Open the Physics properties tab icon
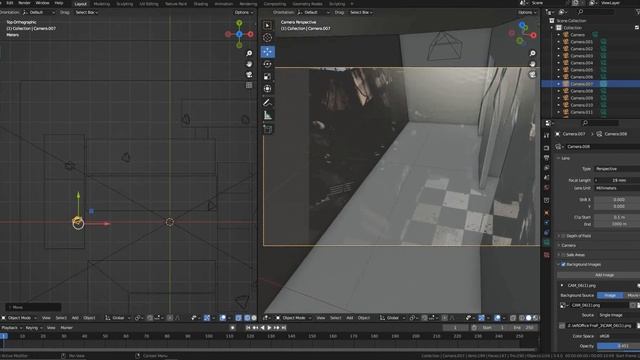Viewport: 640px width, 360px height. point(547,223)
